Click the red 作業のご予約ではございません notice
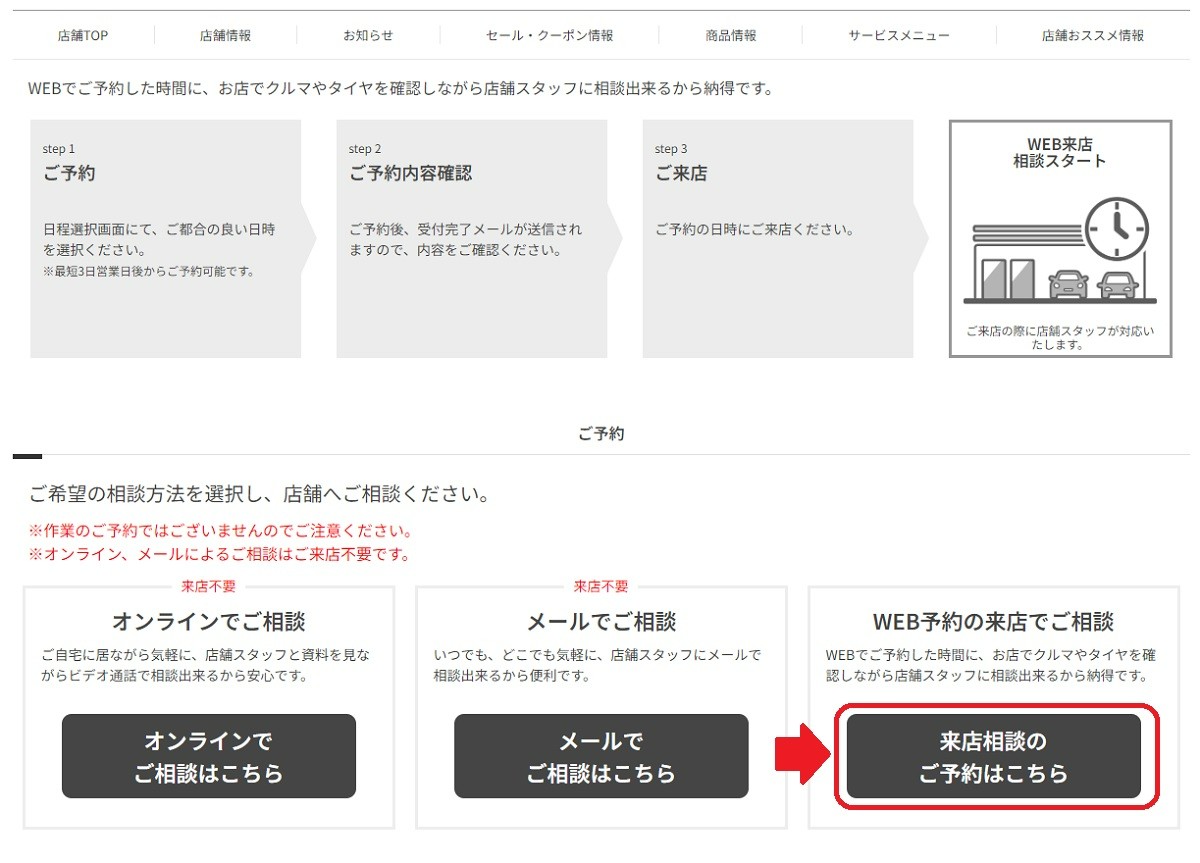1200x863 pixels. (x=221, y=531)
